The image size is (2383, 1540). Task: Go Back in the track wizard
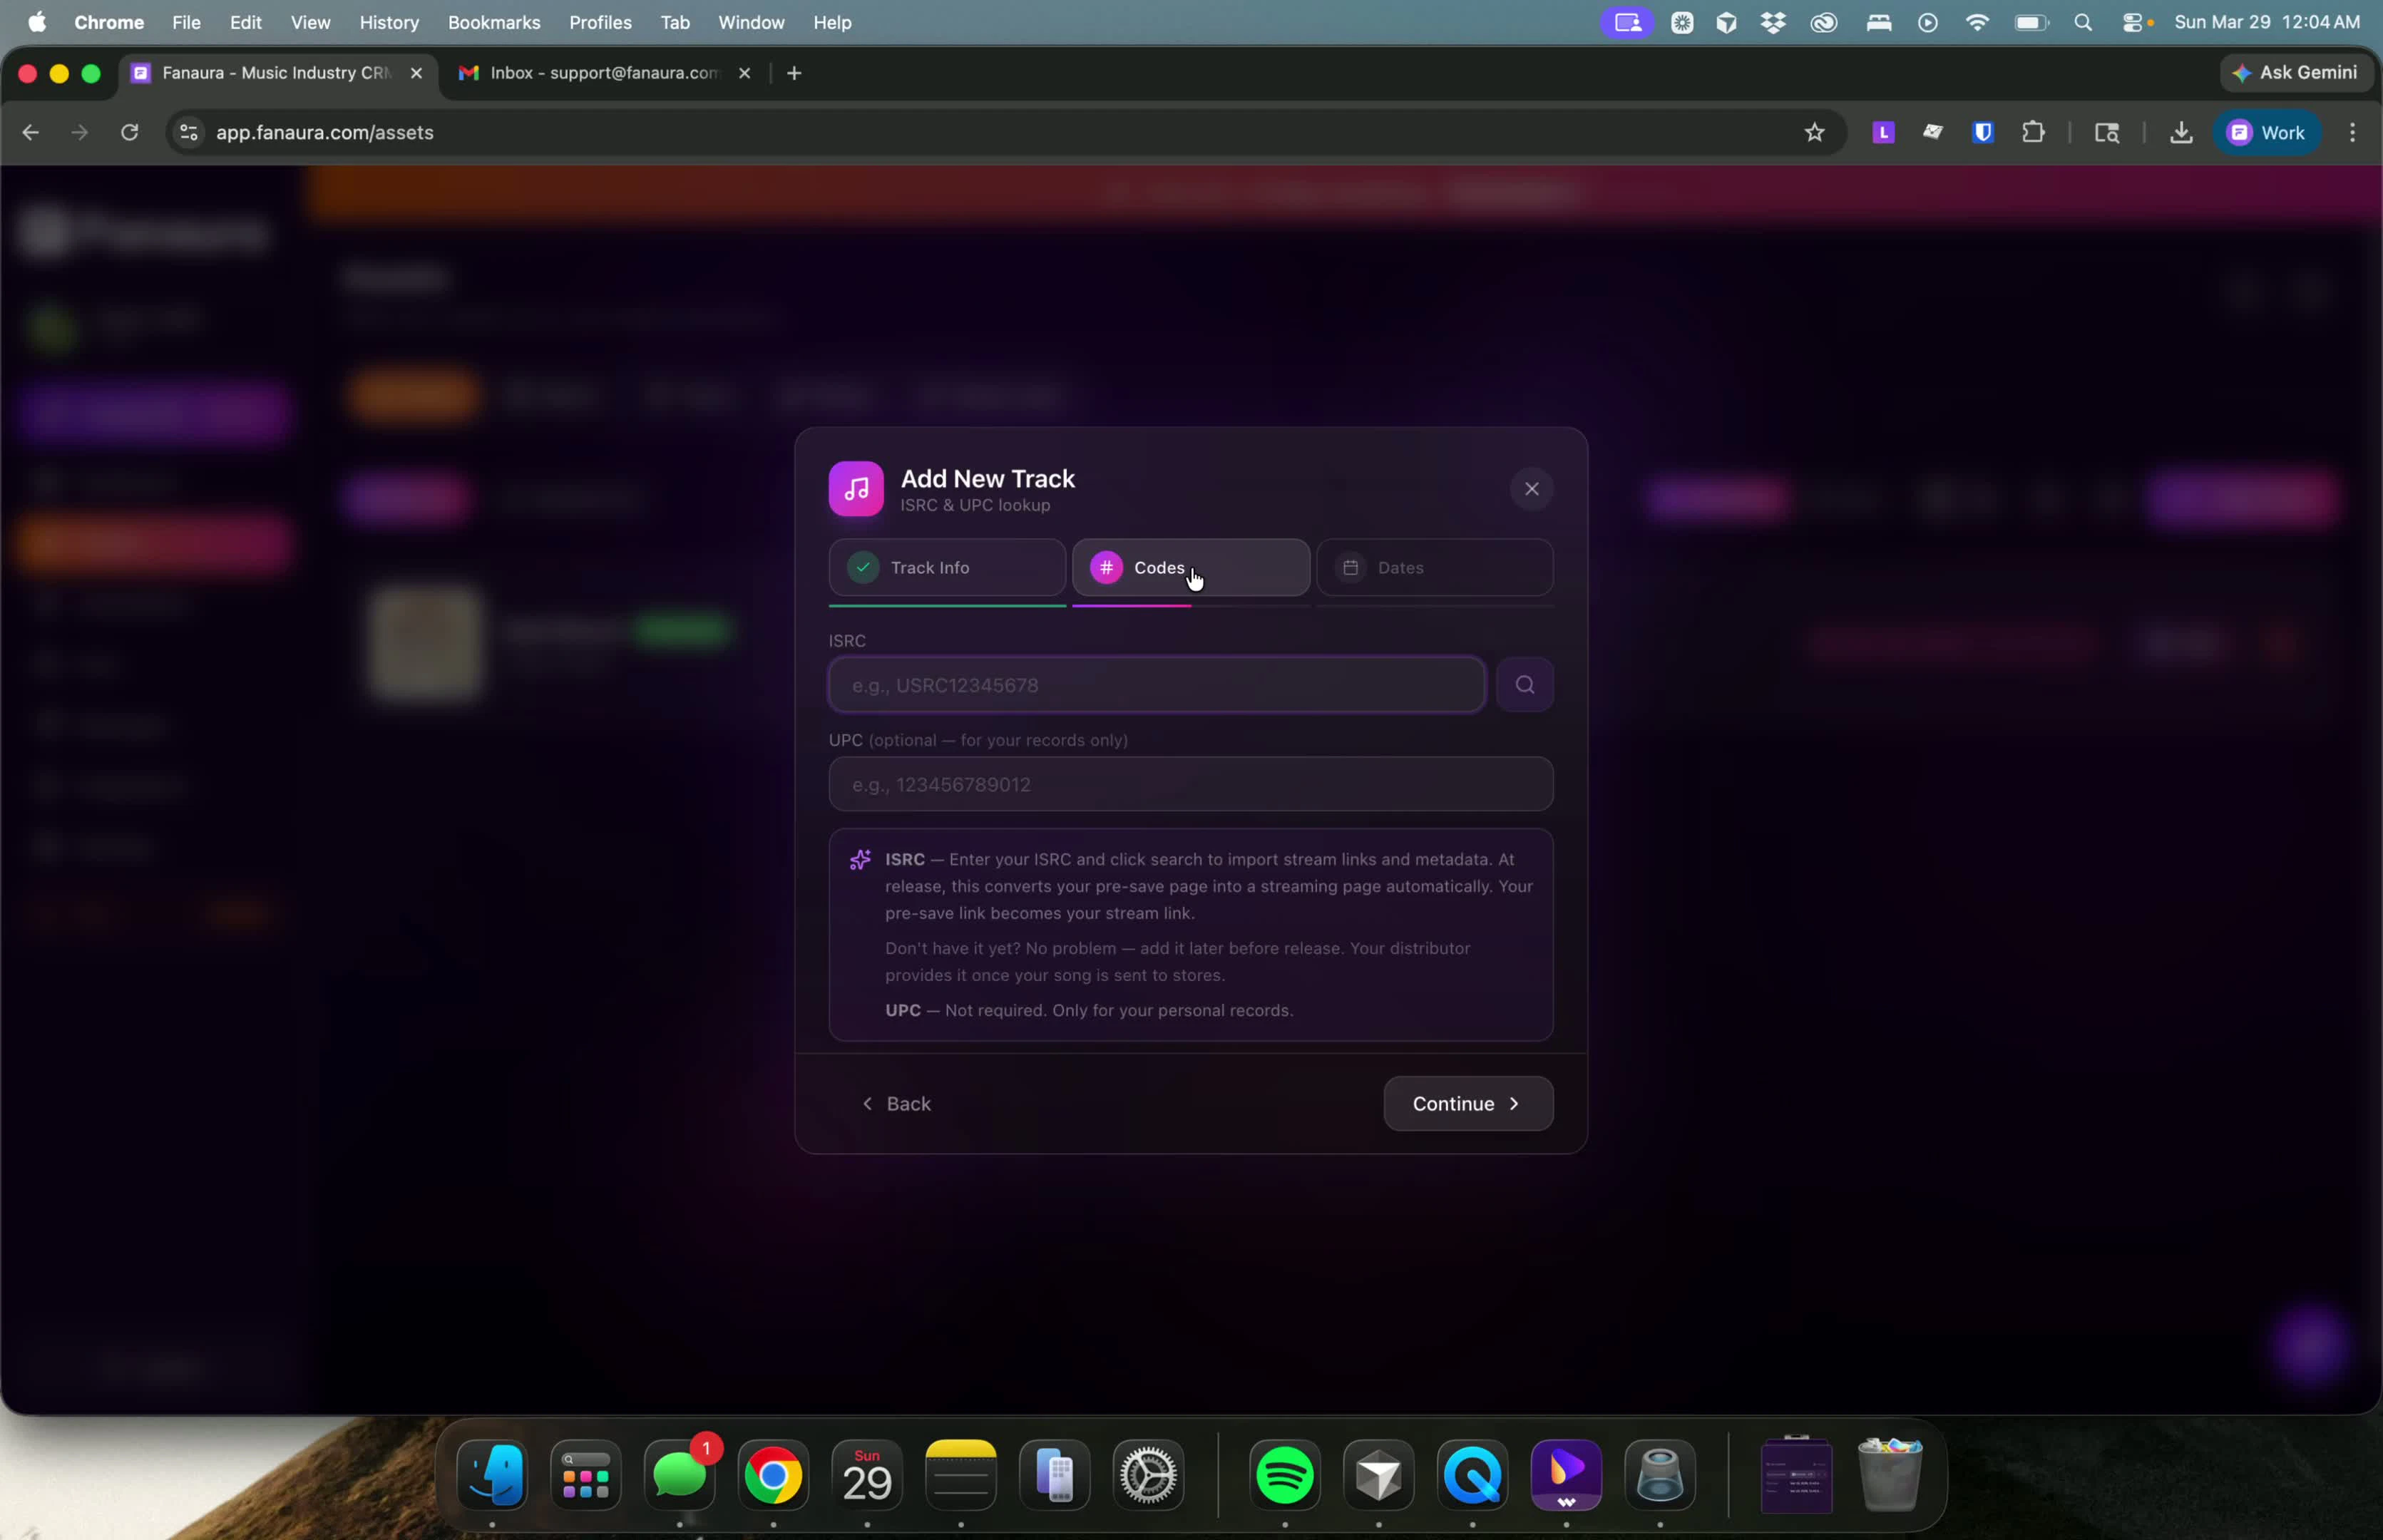pyautogui.click(x=896, y=1103)
